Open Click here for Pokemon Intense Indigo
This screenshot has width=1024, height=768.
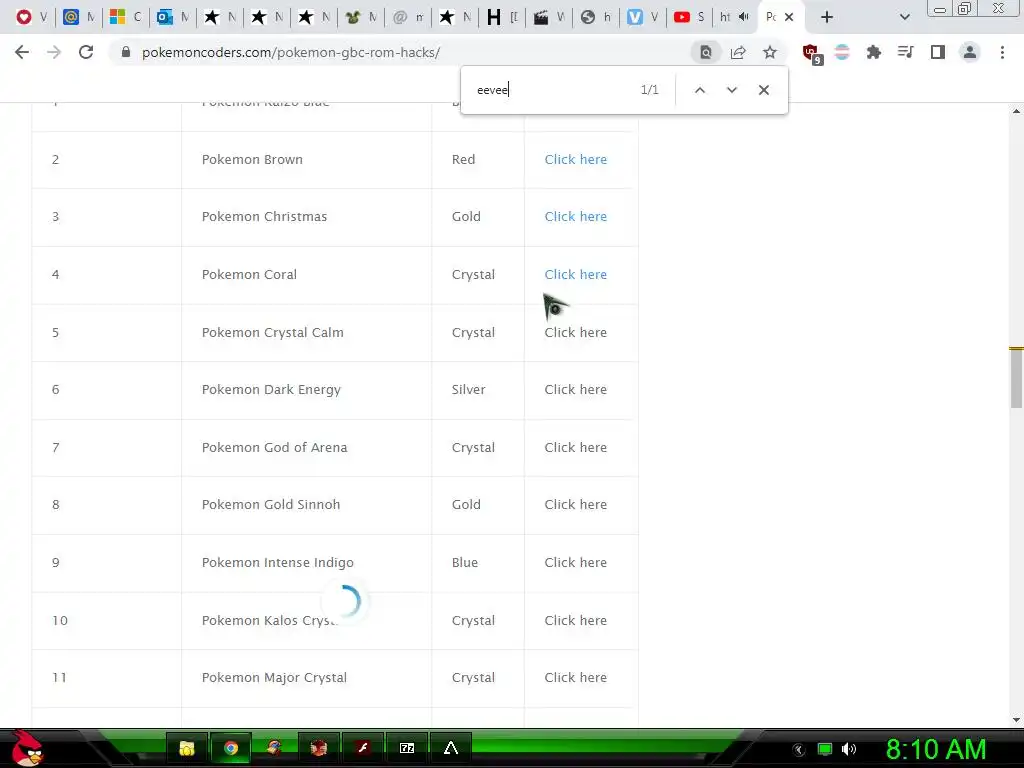click(575, 562)
